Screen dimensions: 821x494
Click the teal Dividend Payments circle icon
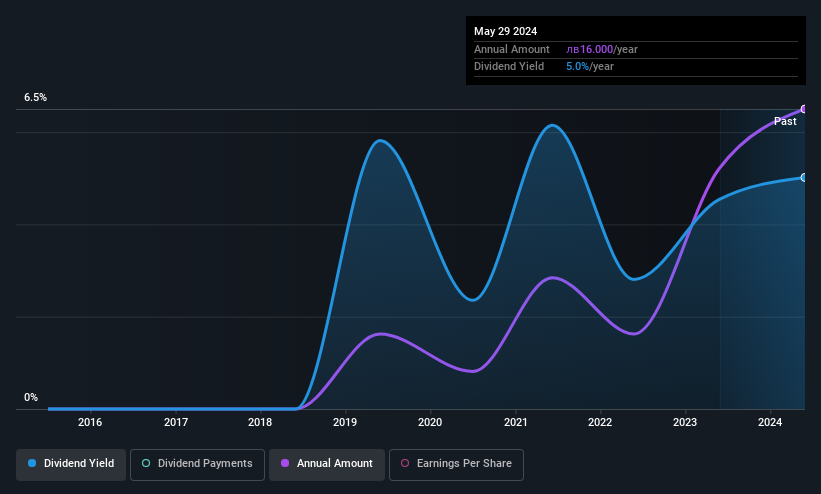click(146, 463)
